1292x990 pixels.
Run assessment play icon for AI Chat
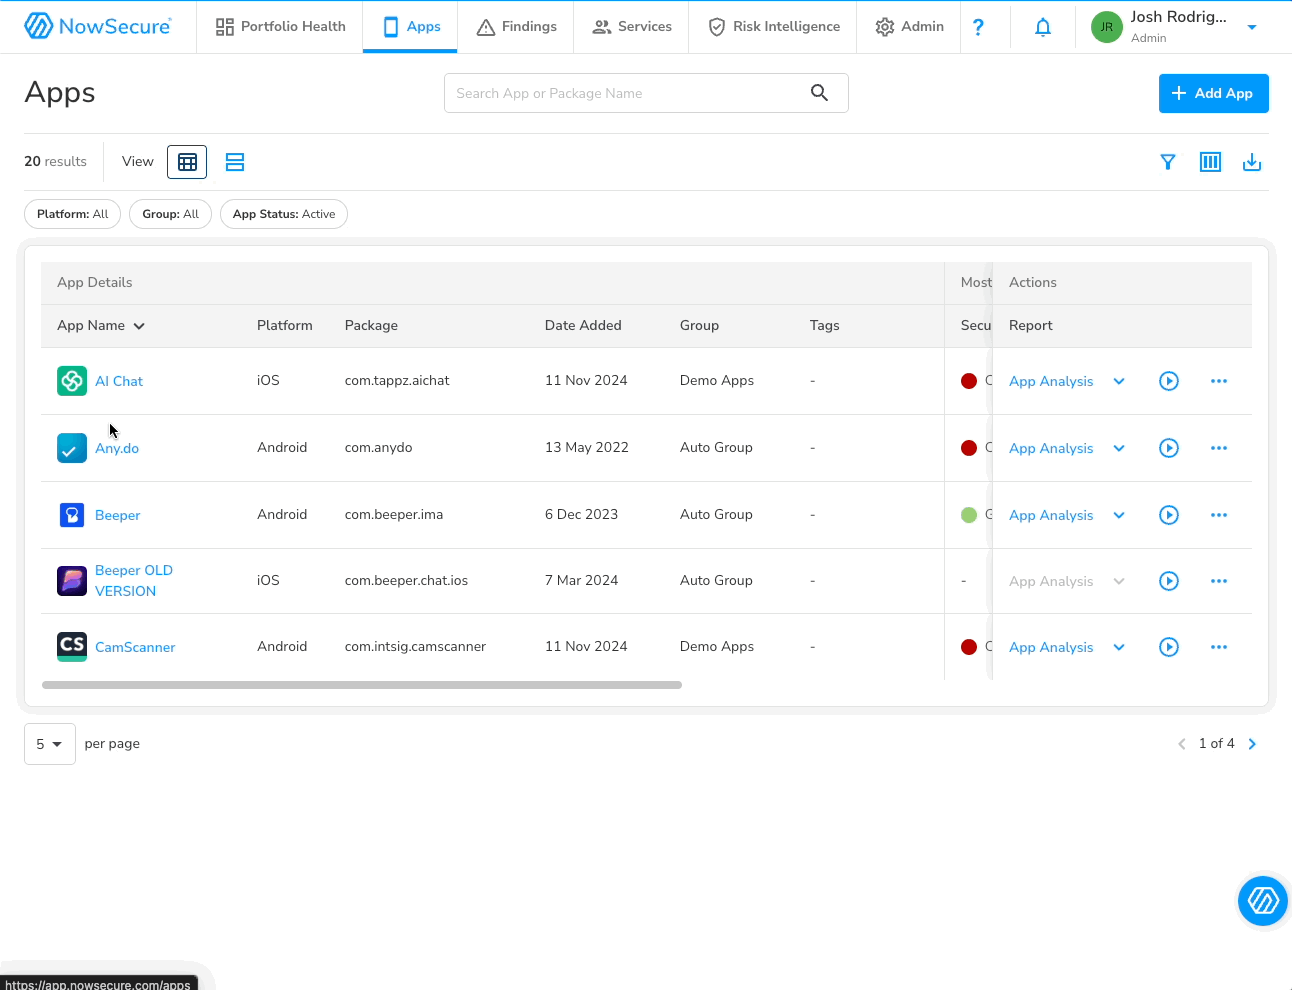pyautogui.click(x=1169, y=381)
